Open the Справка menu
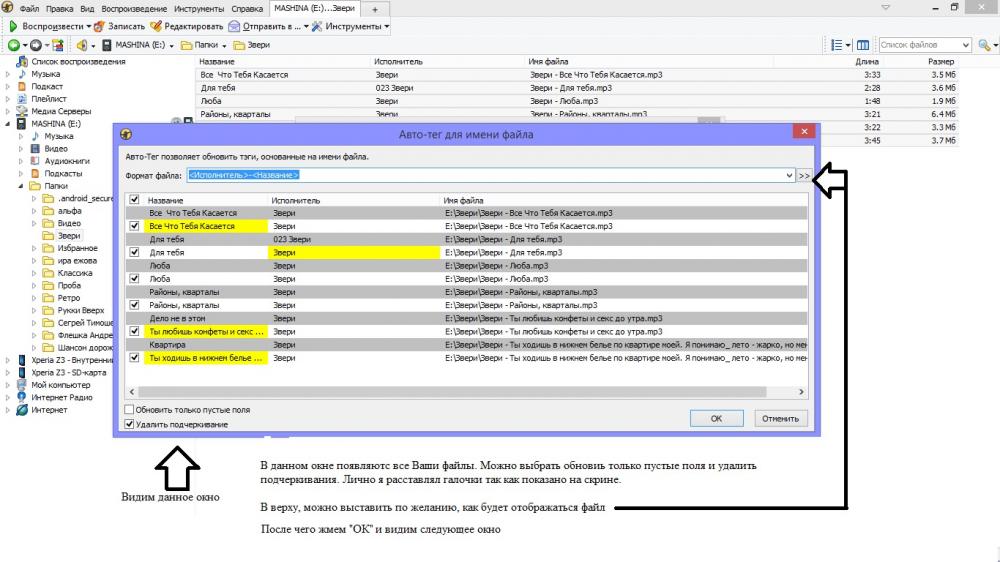Screen dimensions: 1000x562 pyautogui.click(x=247, y=9)
